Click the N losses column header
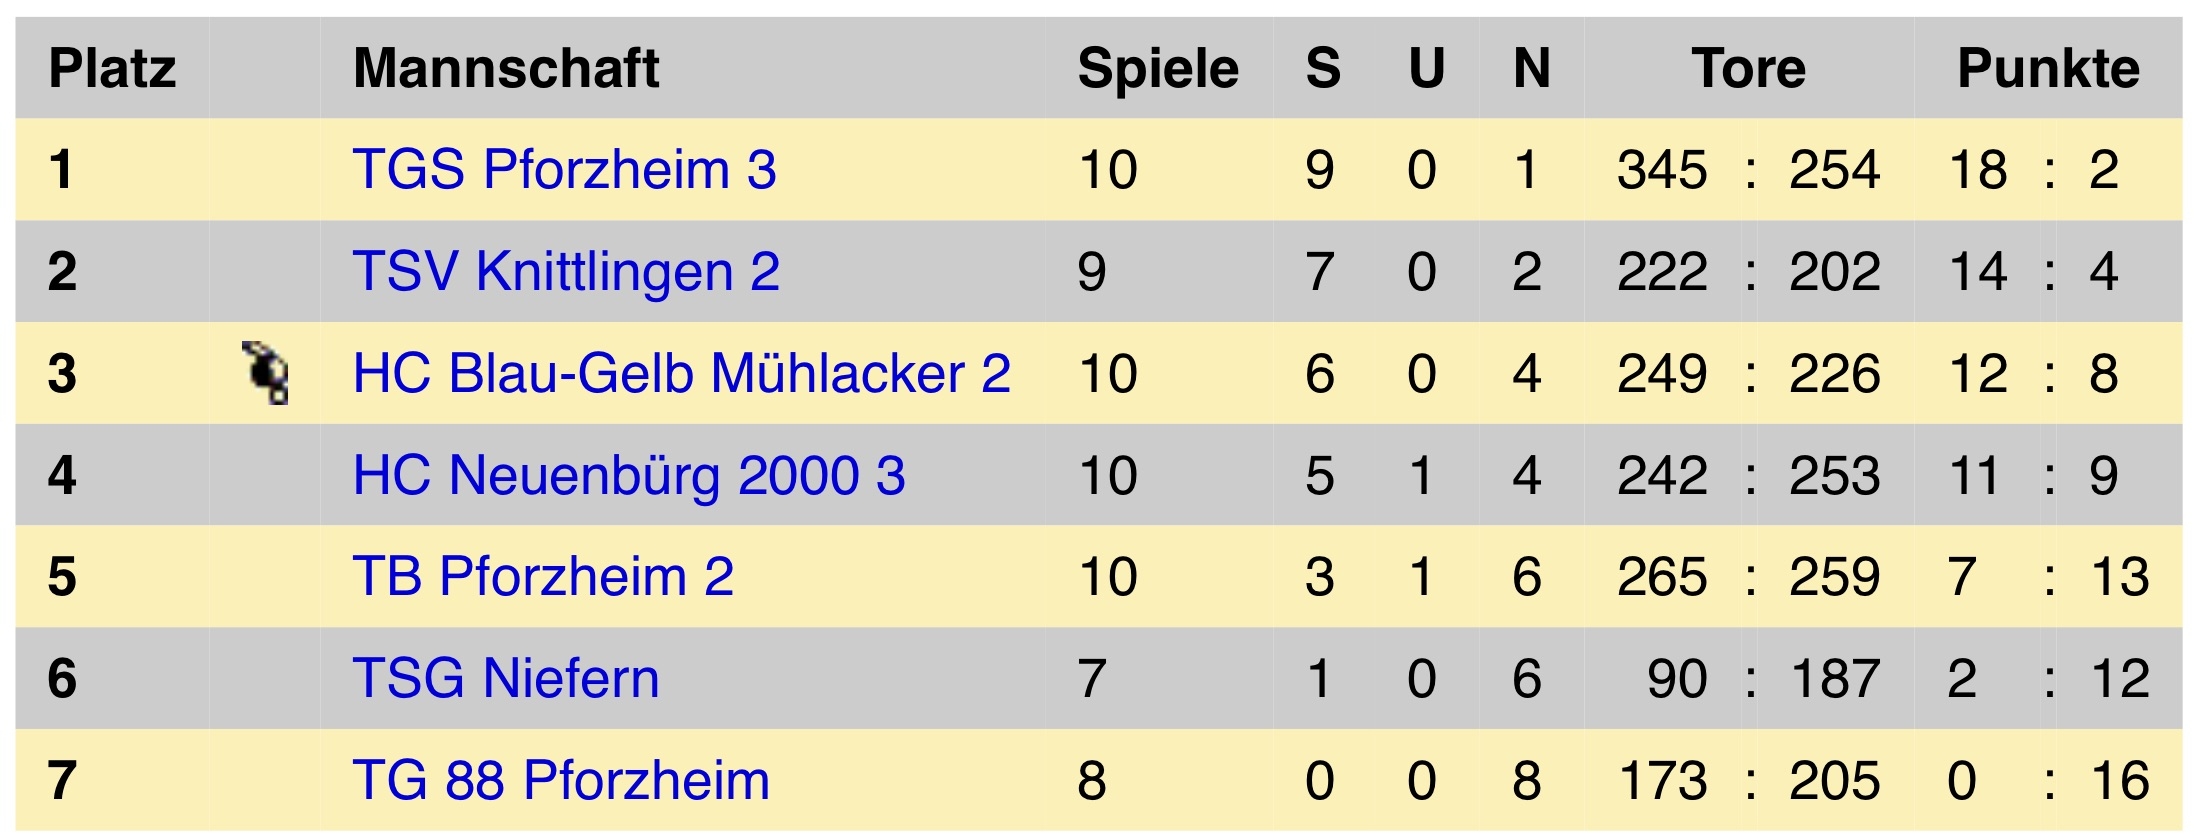The height and width of the screenshot is (839, 2208). click(1532, 68)
